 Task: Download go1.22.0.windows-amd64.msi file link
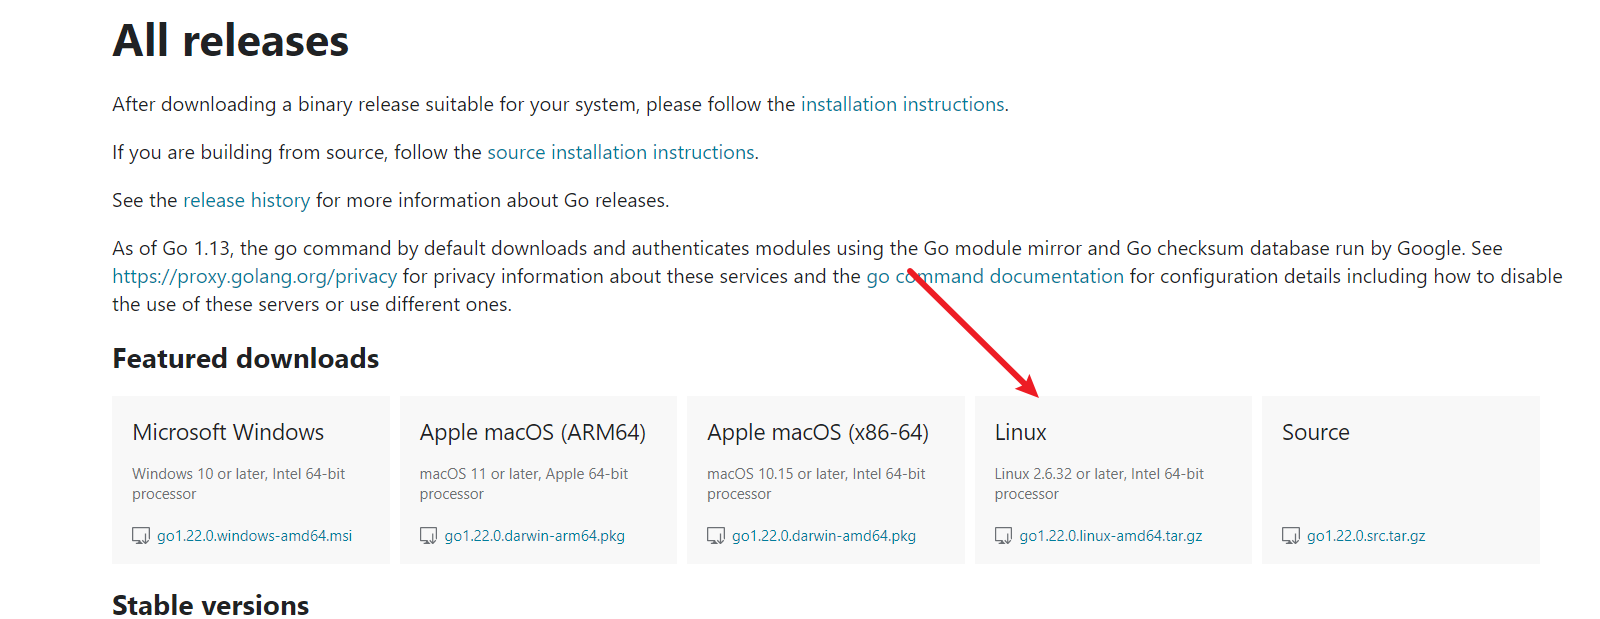(x=254, y=536)
